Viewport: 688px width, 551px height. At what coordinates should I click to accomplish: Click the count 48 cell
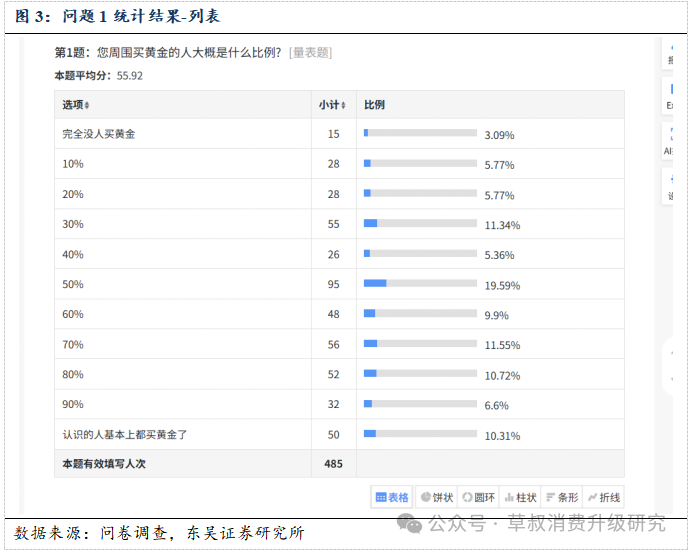[333, 314]
